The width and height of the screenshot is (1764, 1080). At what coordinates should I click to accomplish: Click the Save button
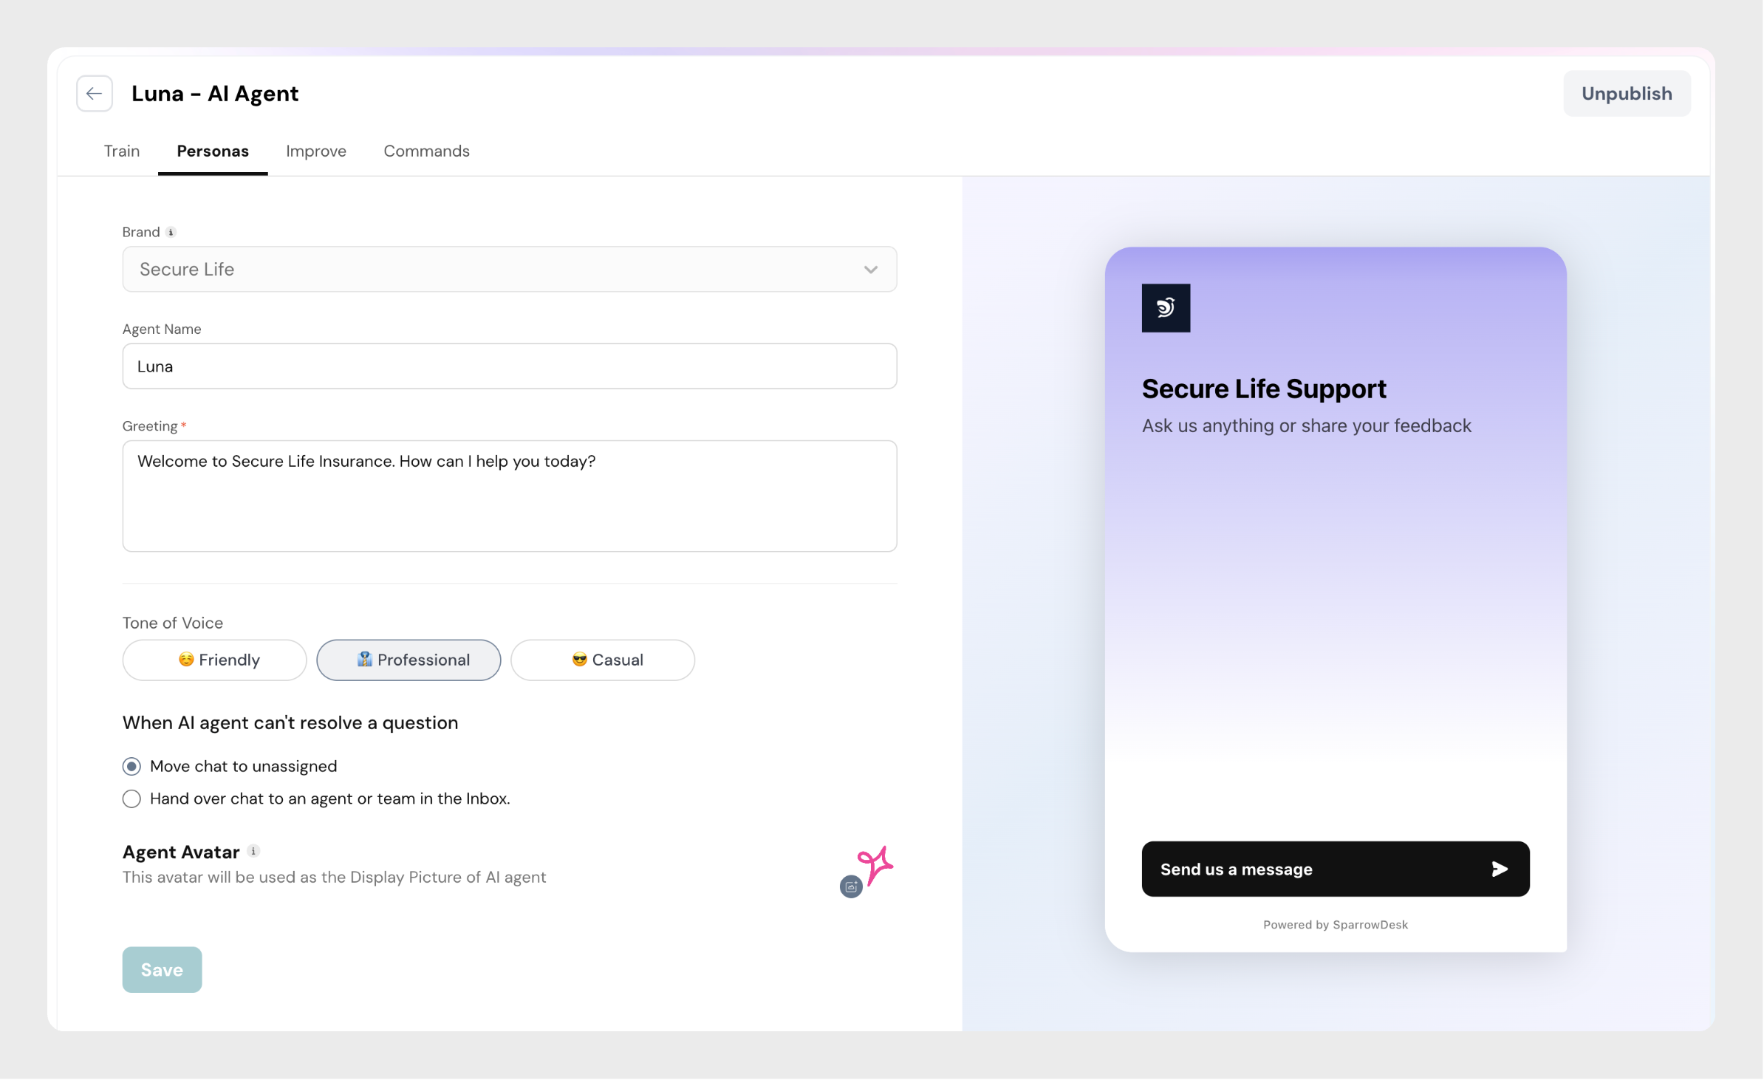point(162,970)
